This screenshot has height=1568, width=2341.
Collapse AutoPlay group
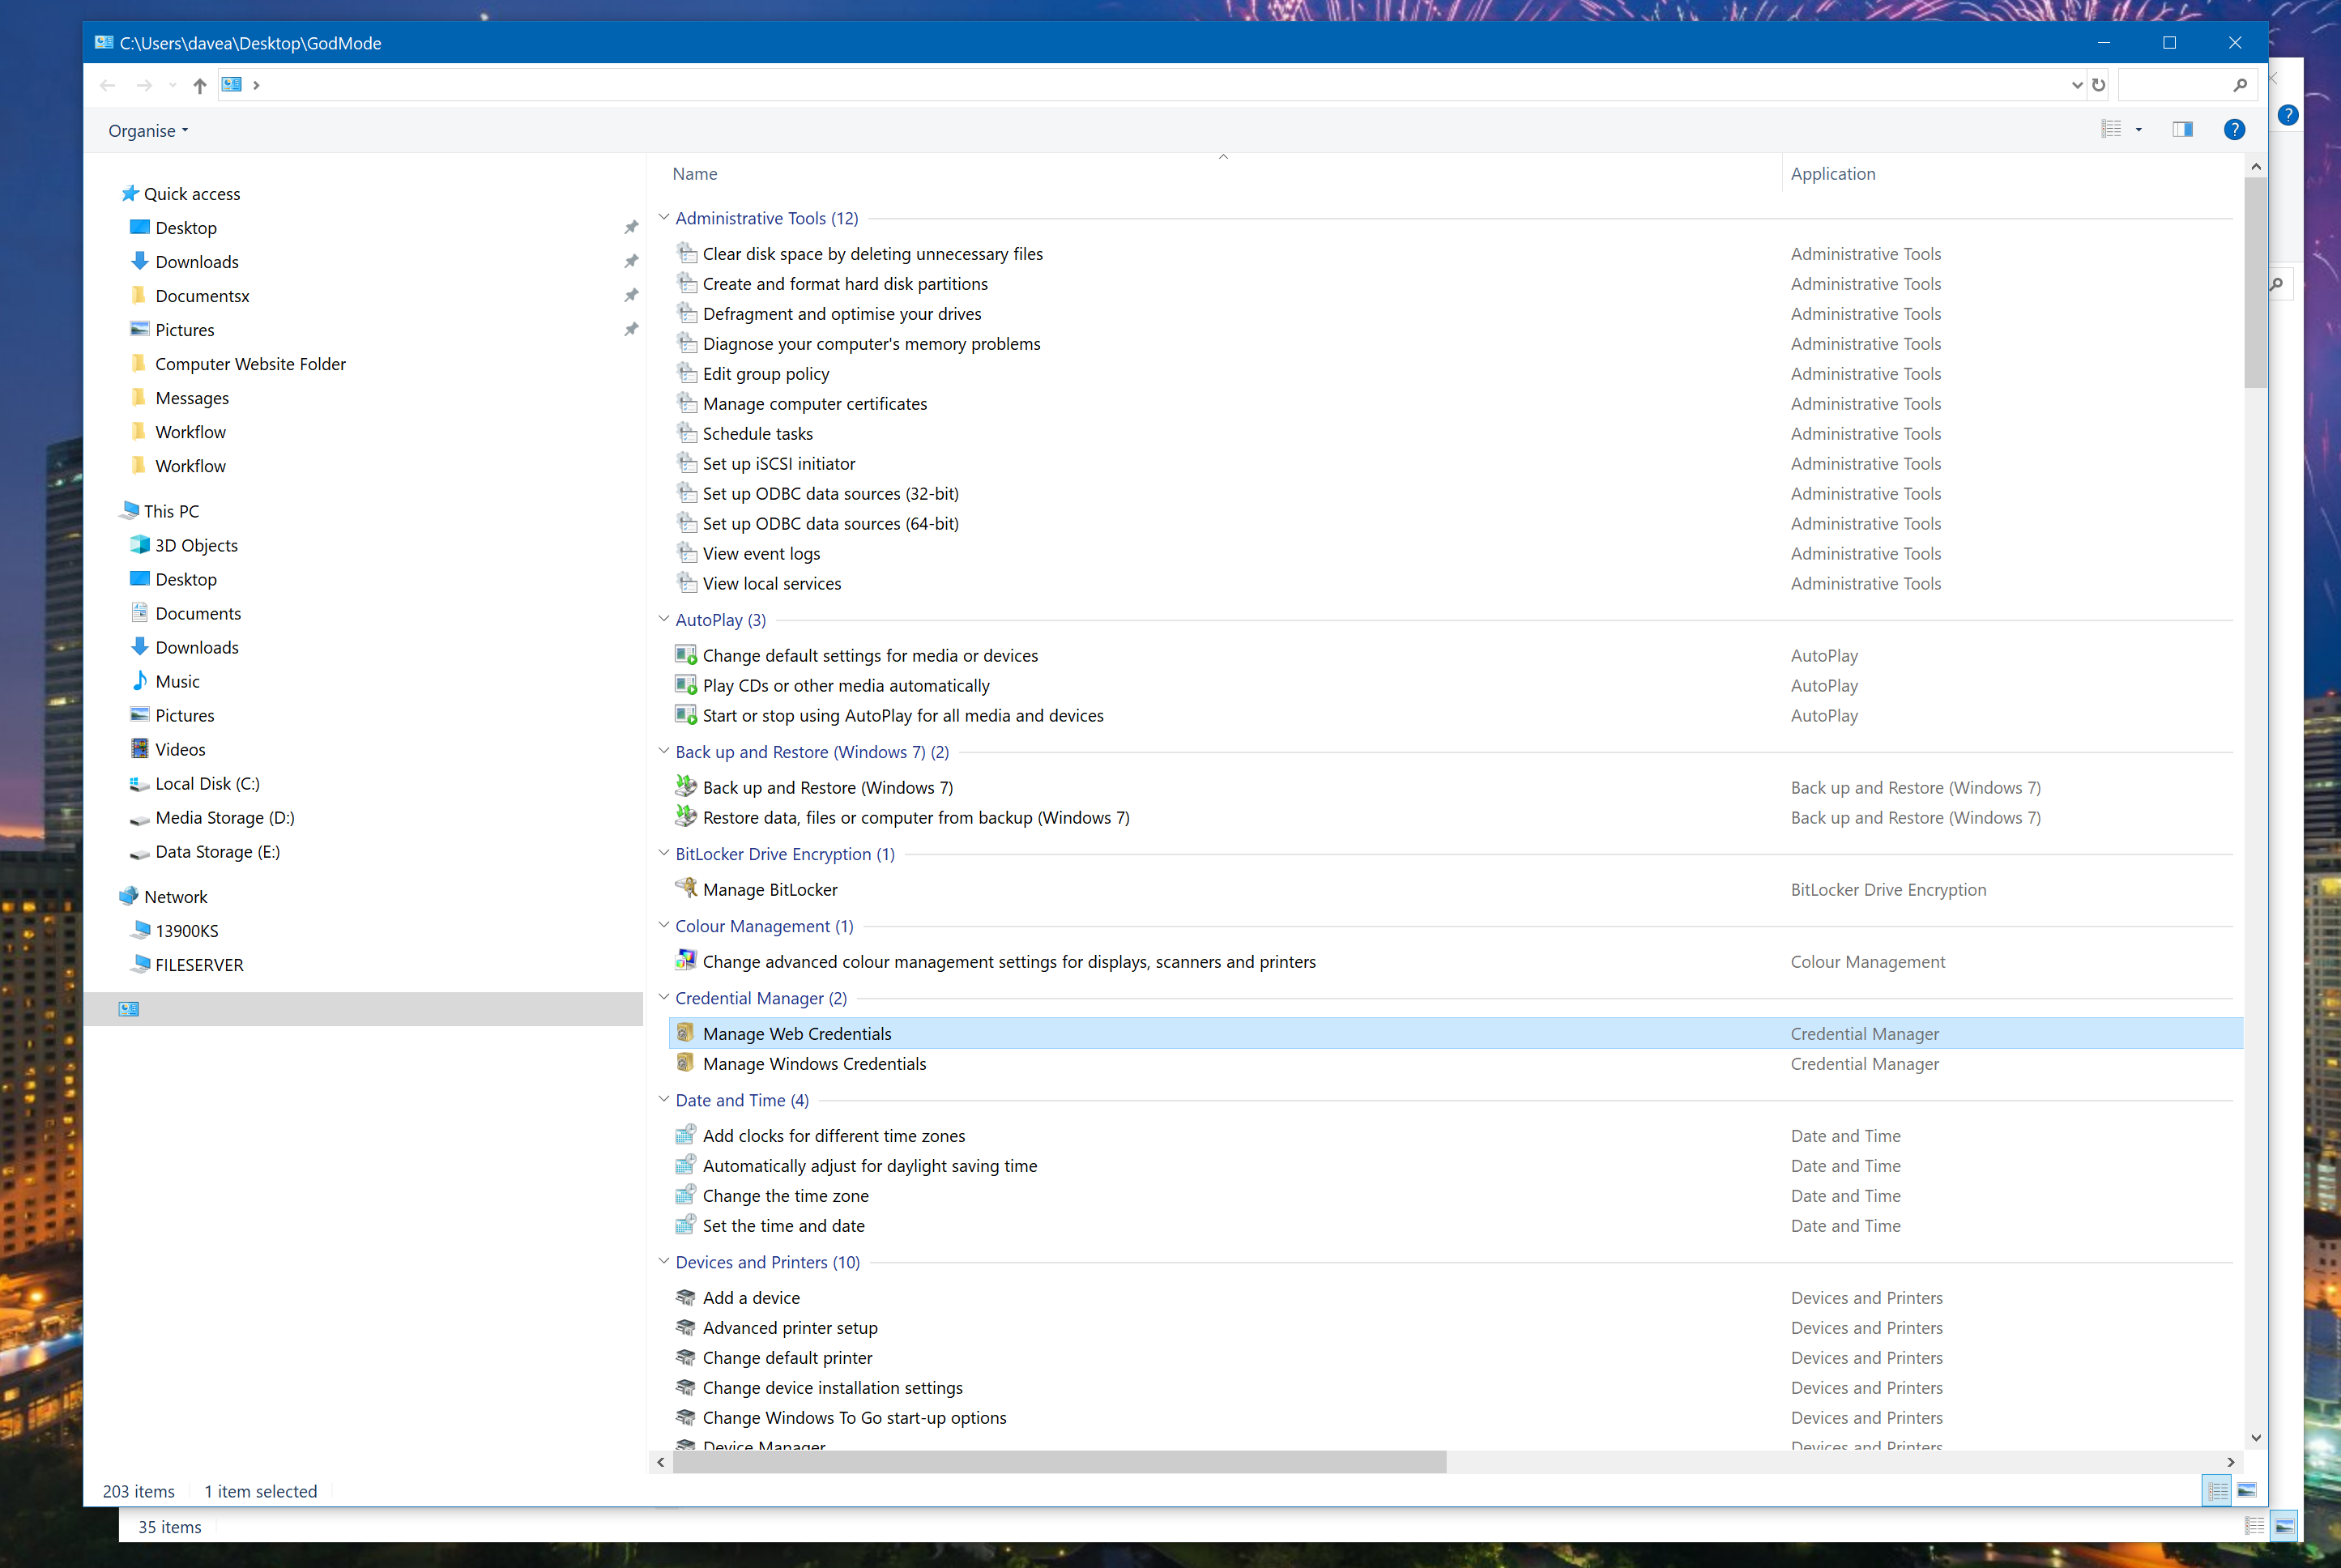(x=664, y=619)
